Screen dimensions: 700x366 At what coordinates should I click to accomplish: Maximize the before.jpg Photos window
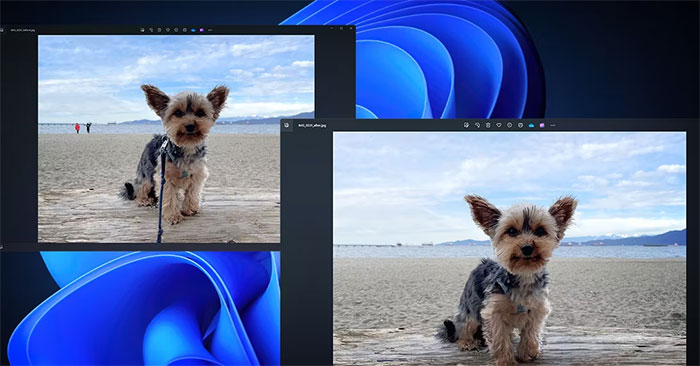pyautogui.click(x=342, y=28)
